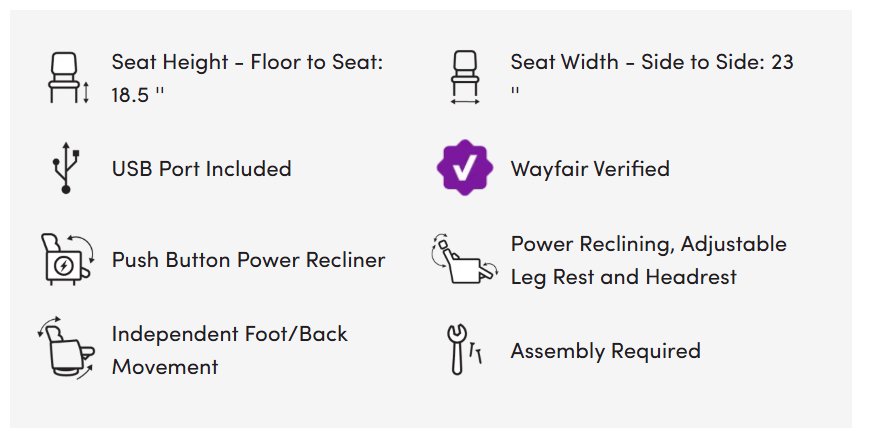Open the 'Wayfair Verified' label

(x=590, y=168)
